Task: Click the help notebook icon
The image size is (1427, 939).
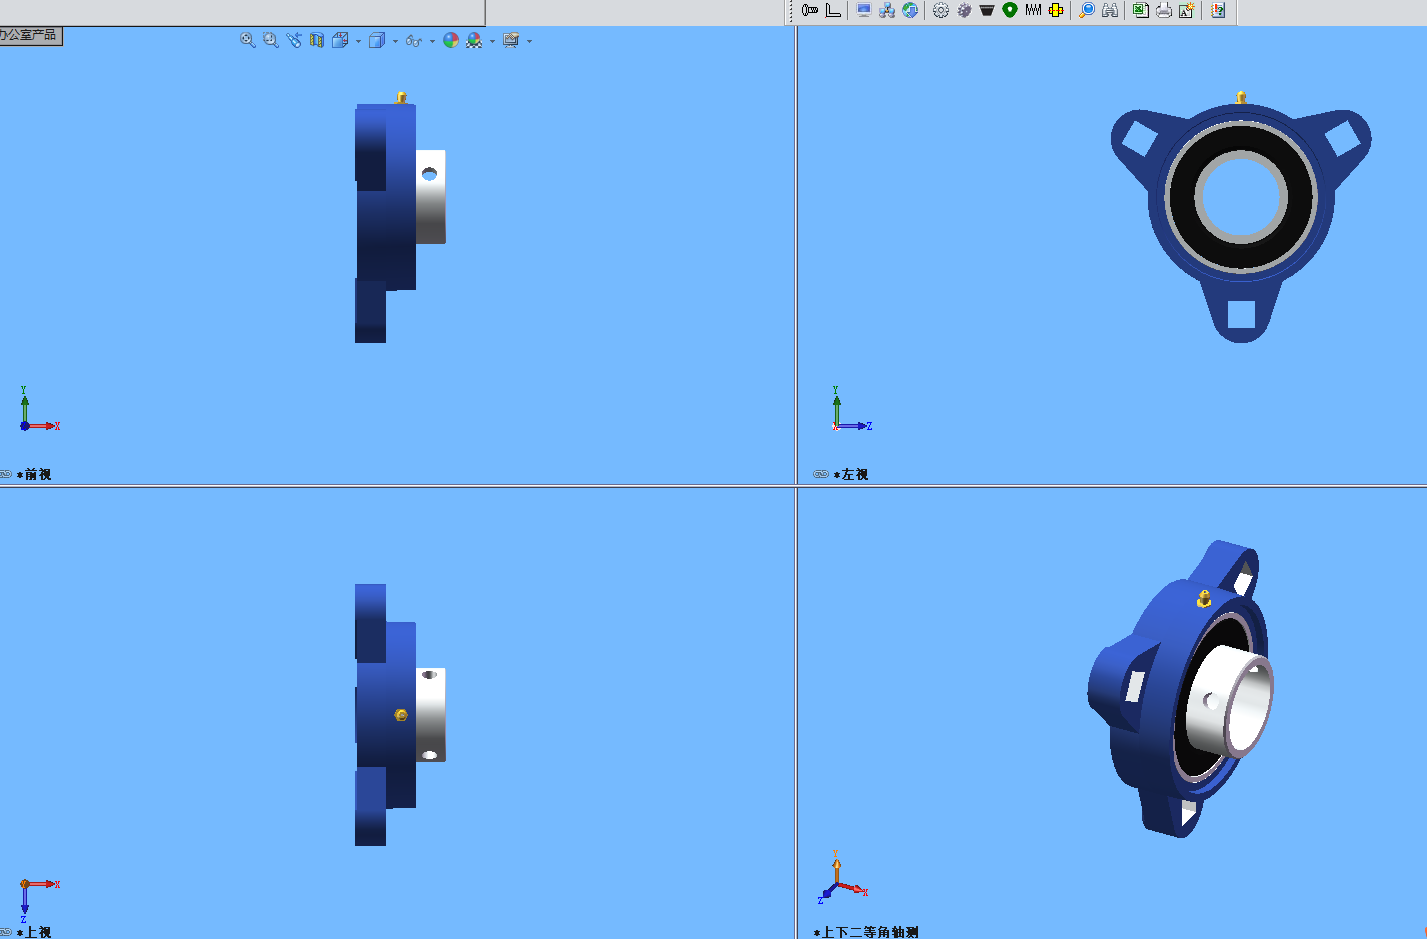Action: (1218, 10)
